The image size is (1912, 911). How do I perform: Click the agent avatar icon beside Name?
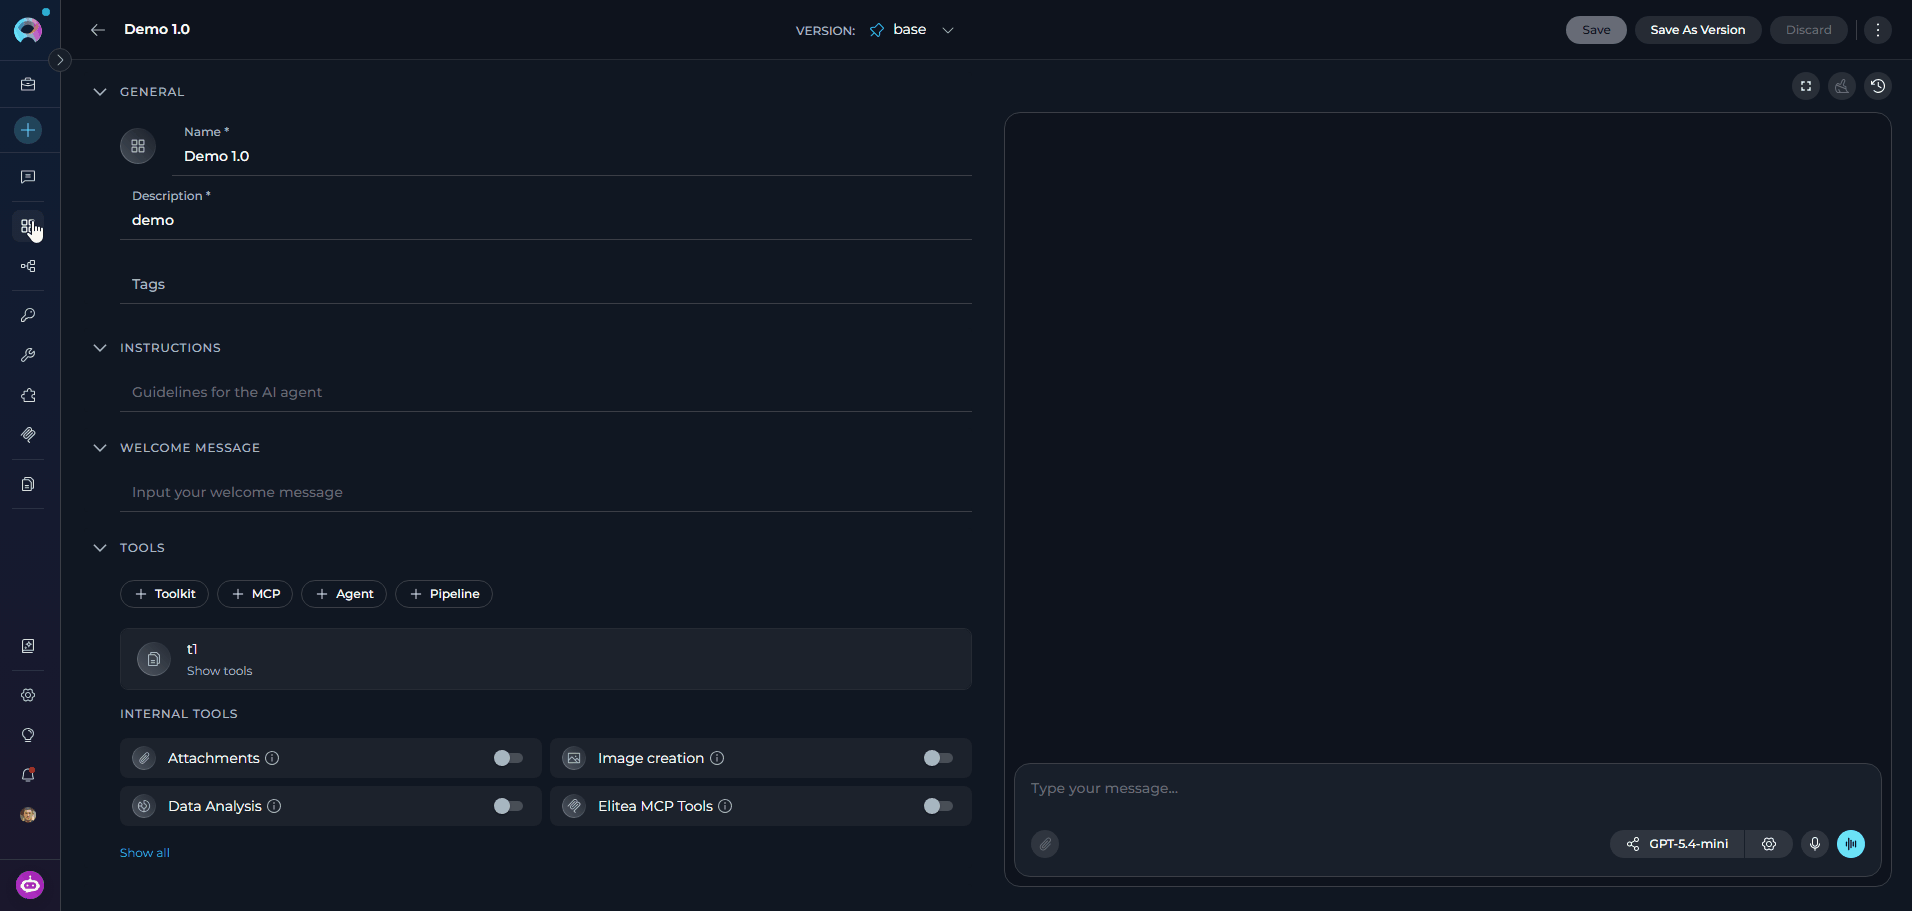[138, 146]
